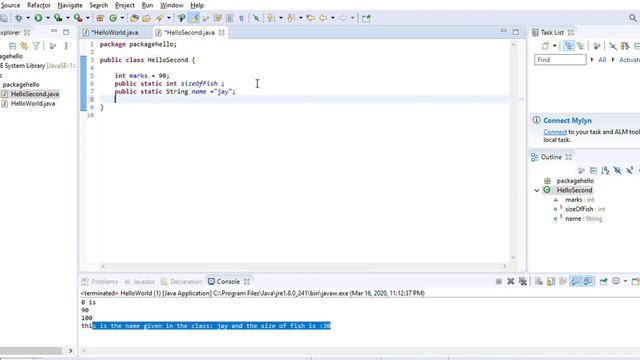Open the Project menu
Viewport: 640px width, 360px height.
tap(124, 5)
